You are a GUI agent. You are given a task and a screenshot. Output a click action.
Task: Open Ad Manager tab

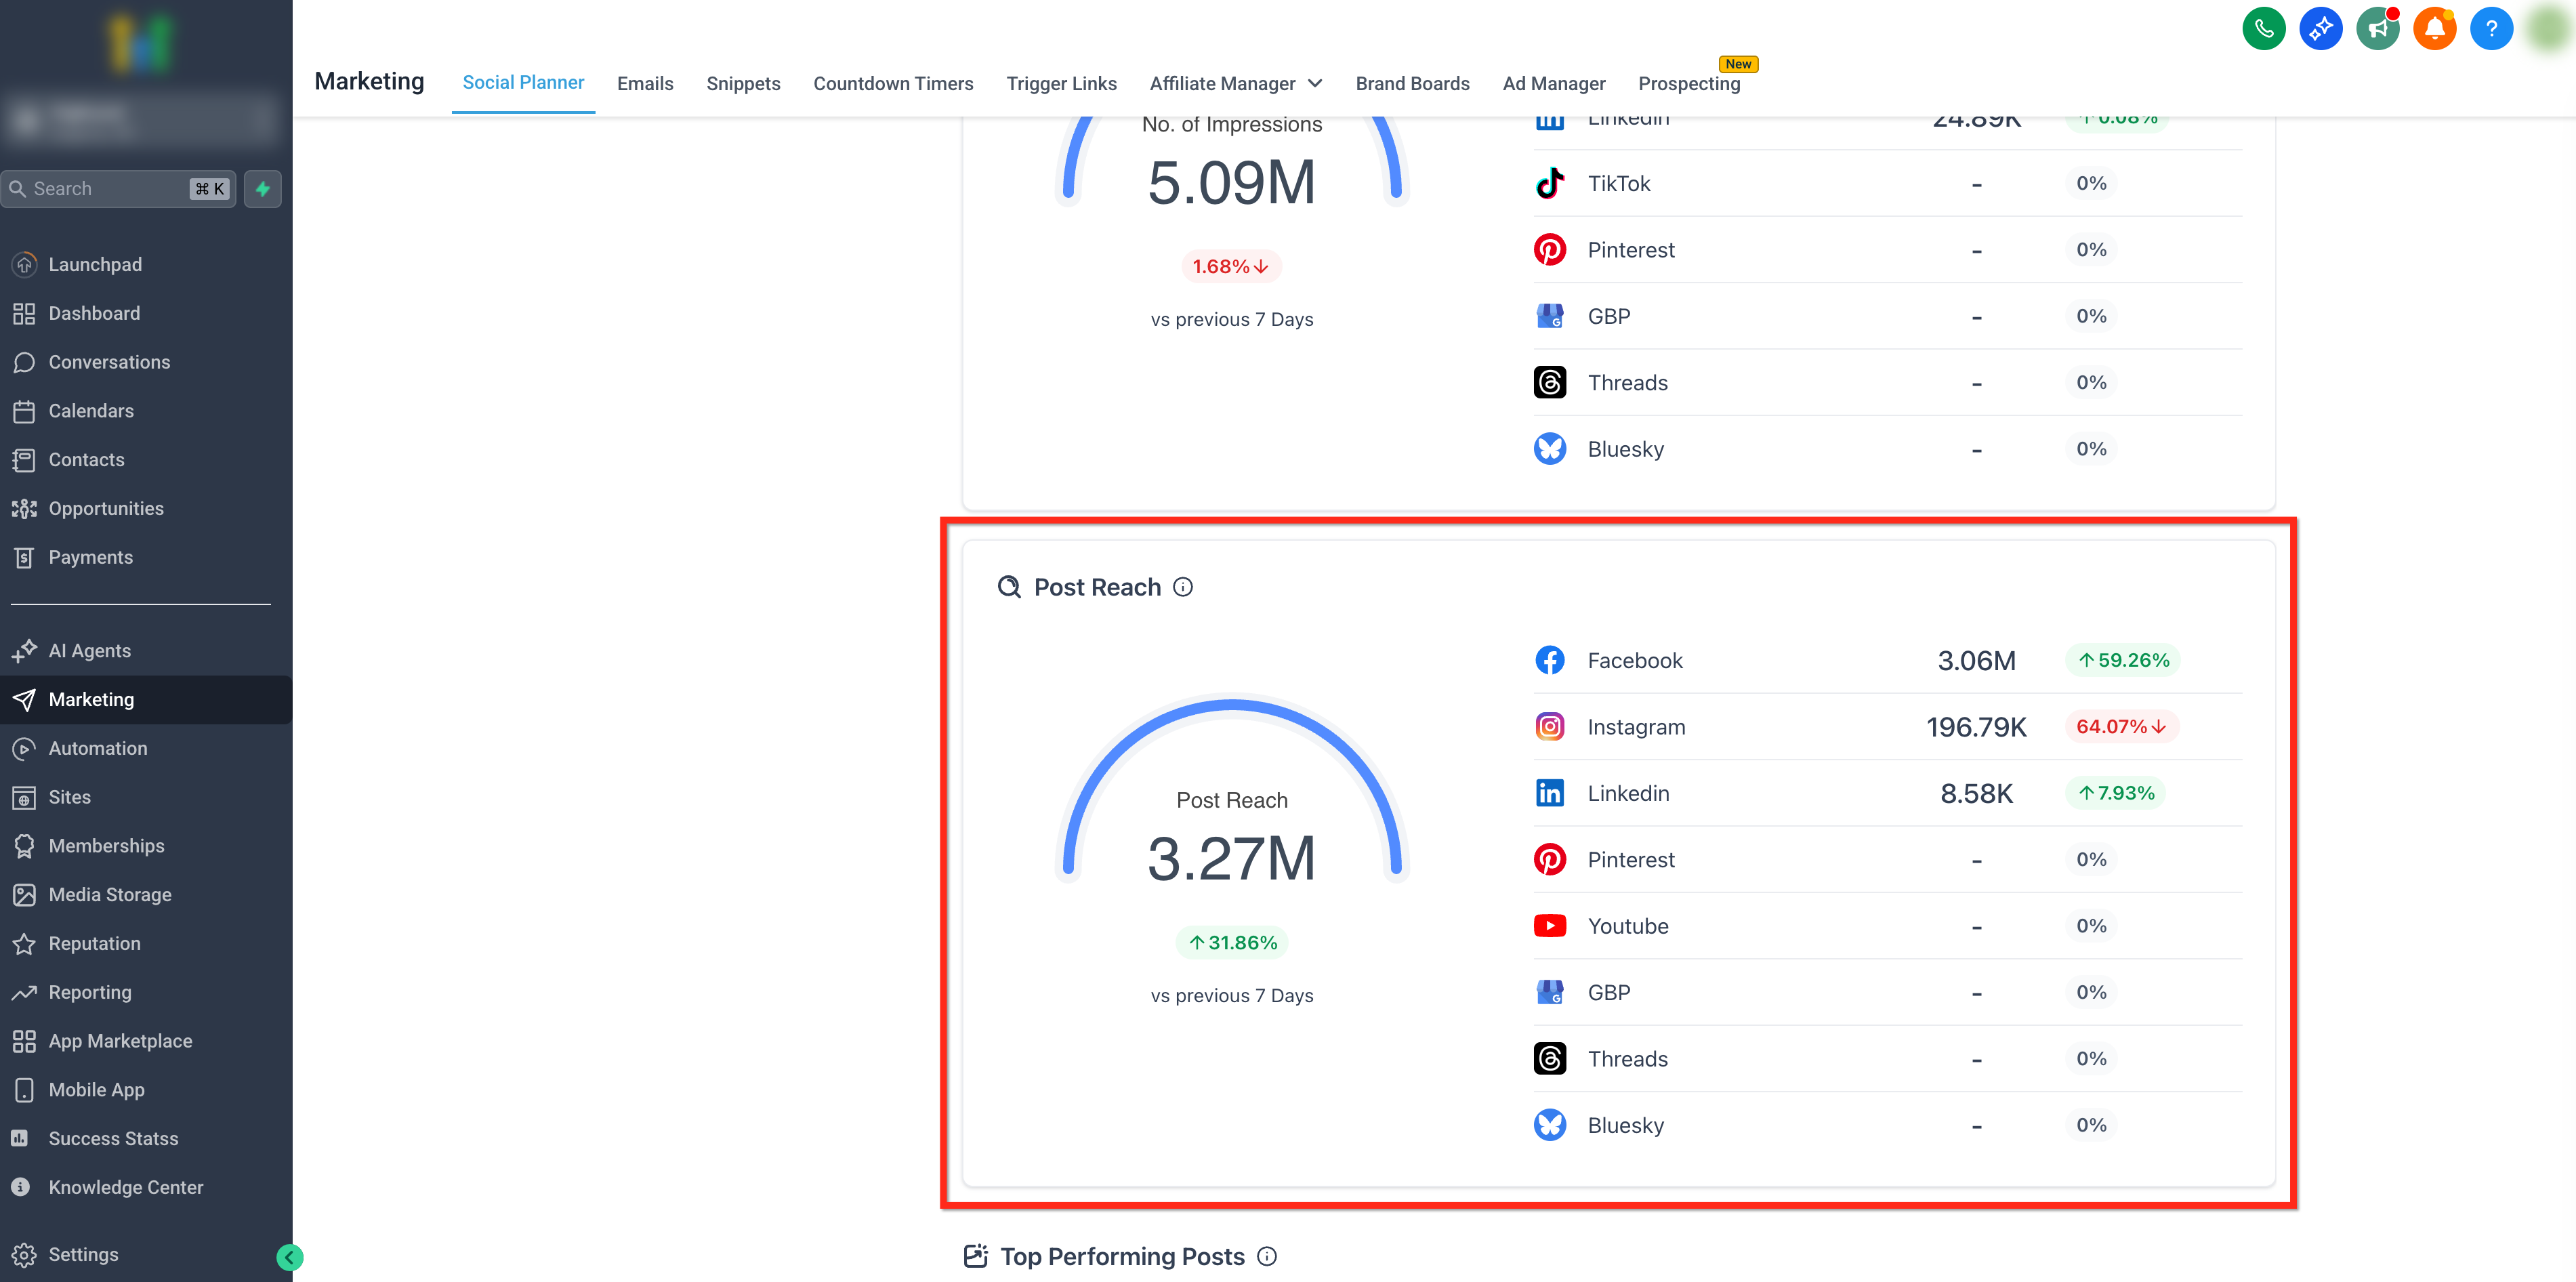coord(1554,84)
